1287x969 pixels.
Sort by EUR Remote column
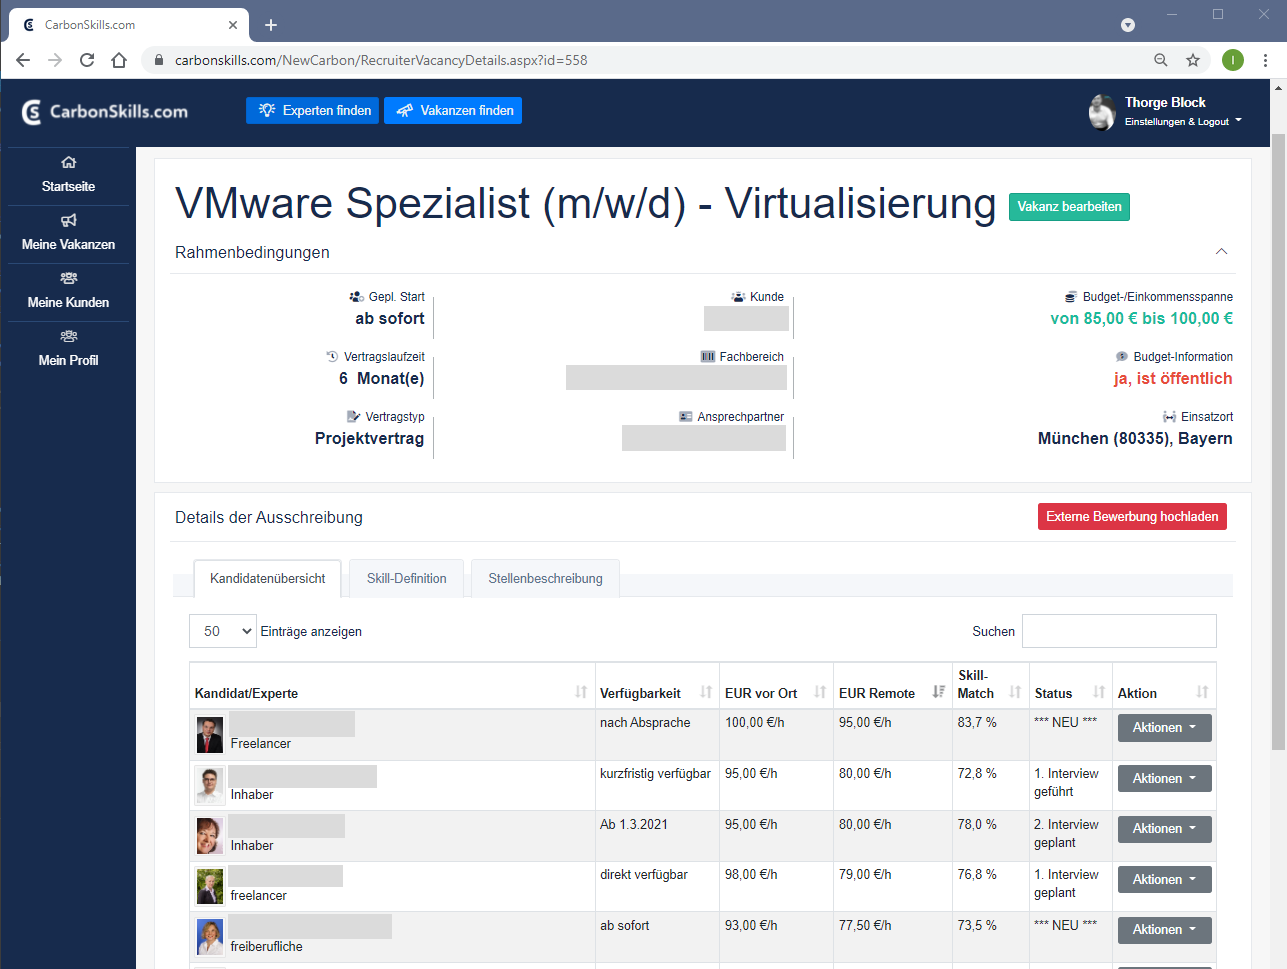click(938, 692)
